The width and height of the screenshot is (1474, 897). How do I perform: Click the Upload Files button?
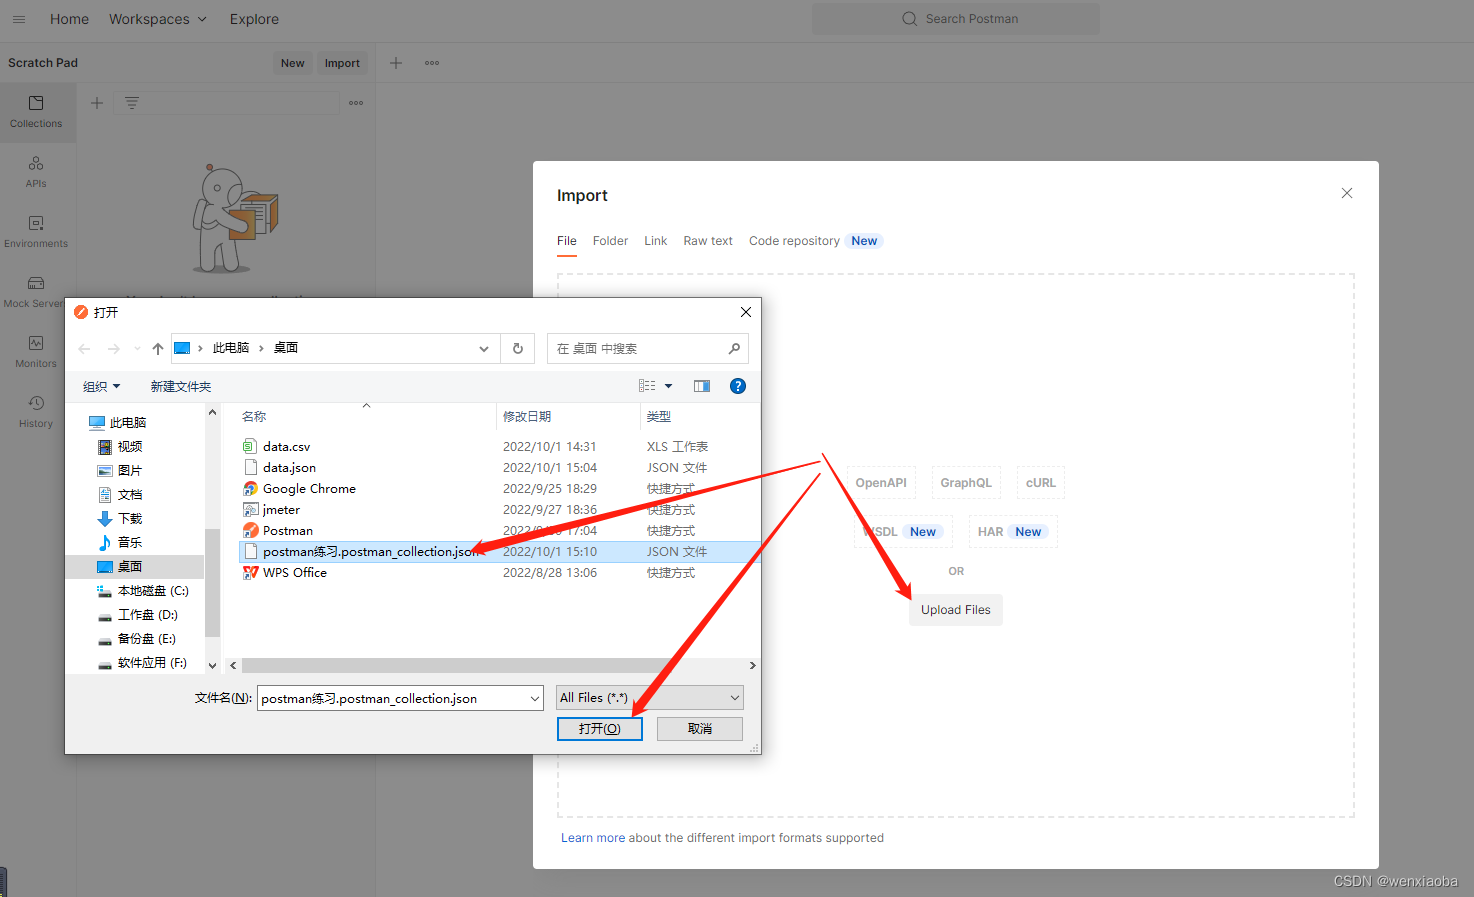956,610
